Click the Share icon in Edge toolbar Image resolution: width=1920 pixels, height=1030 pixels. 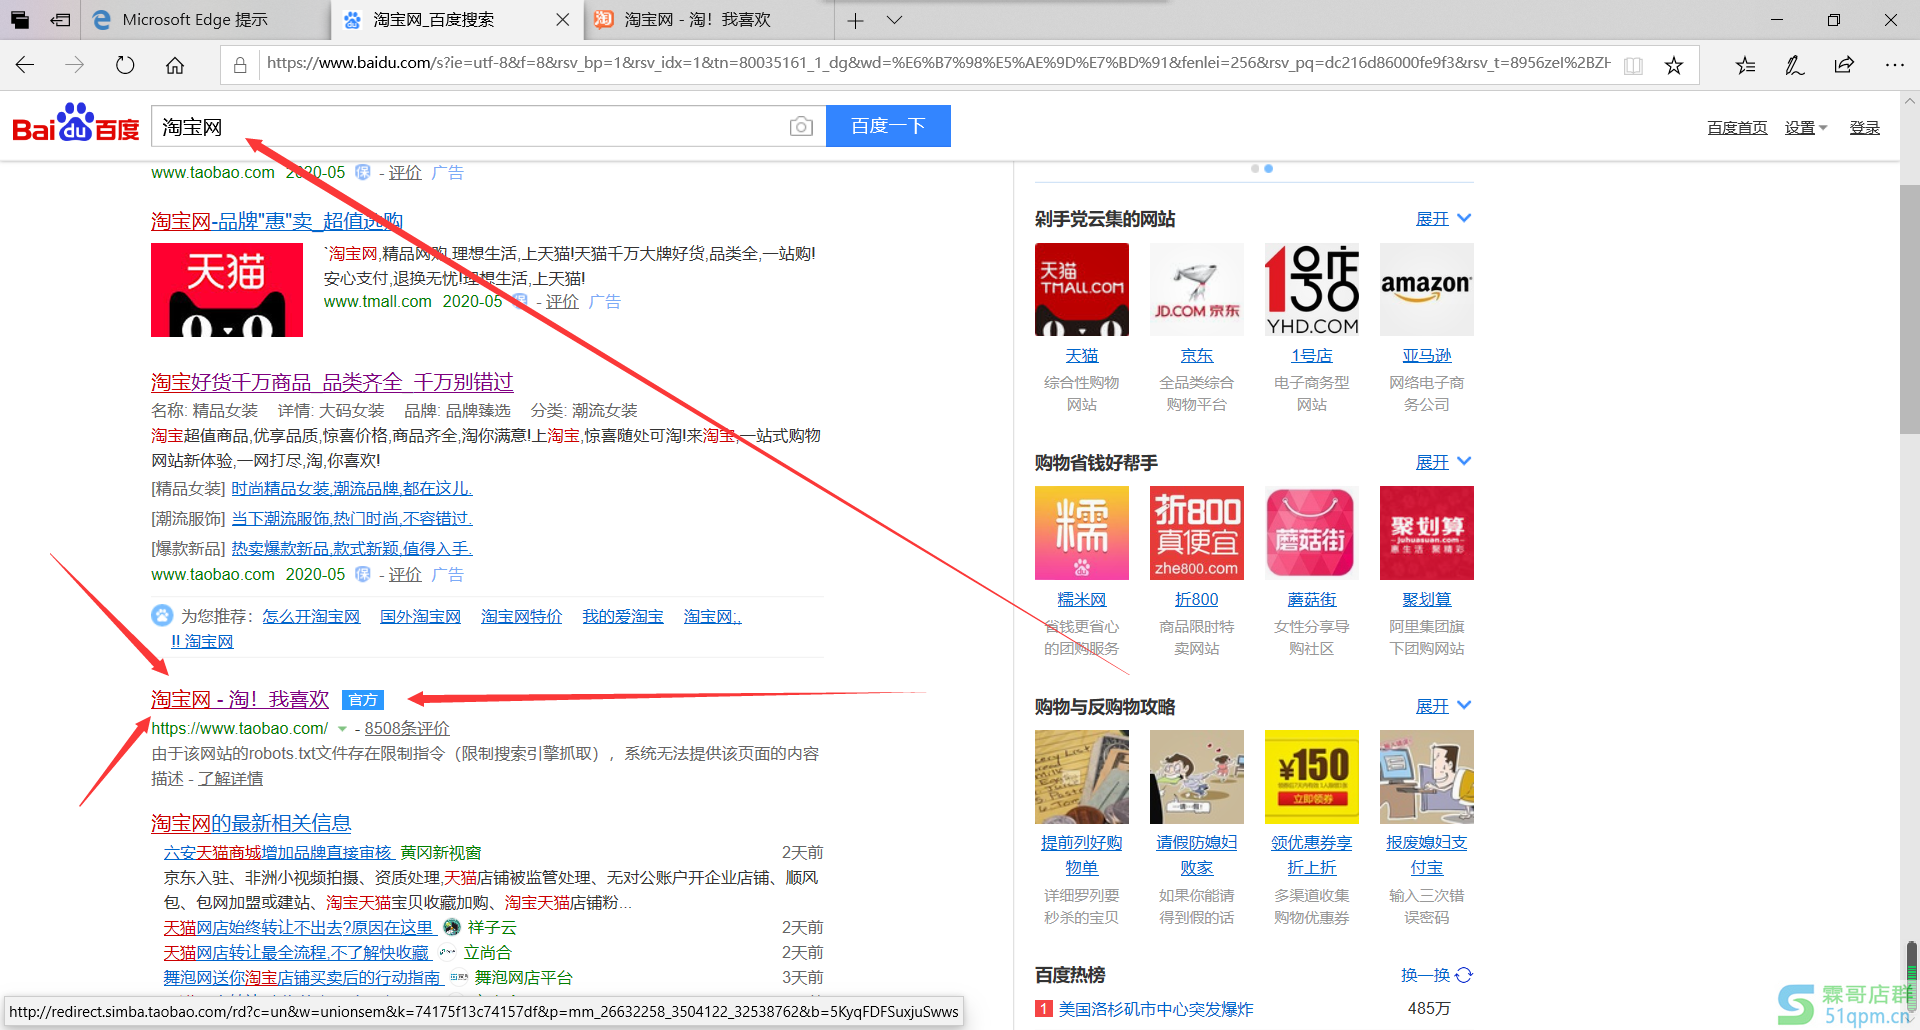(1844, 64)
